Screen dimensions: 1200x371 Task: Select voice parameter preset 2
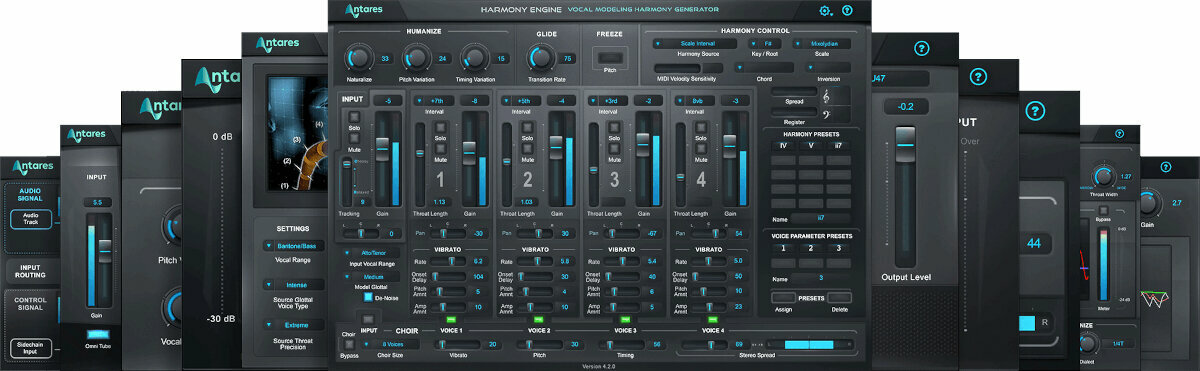point(810,247)
